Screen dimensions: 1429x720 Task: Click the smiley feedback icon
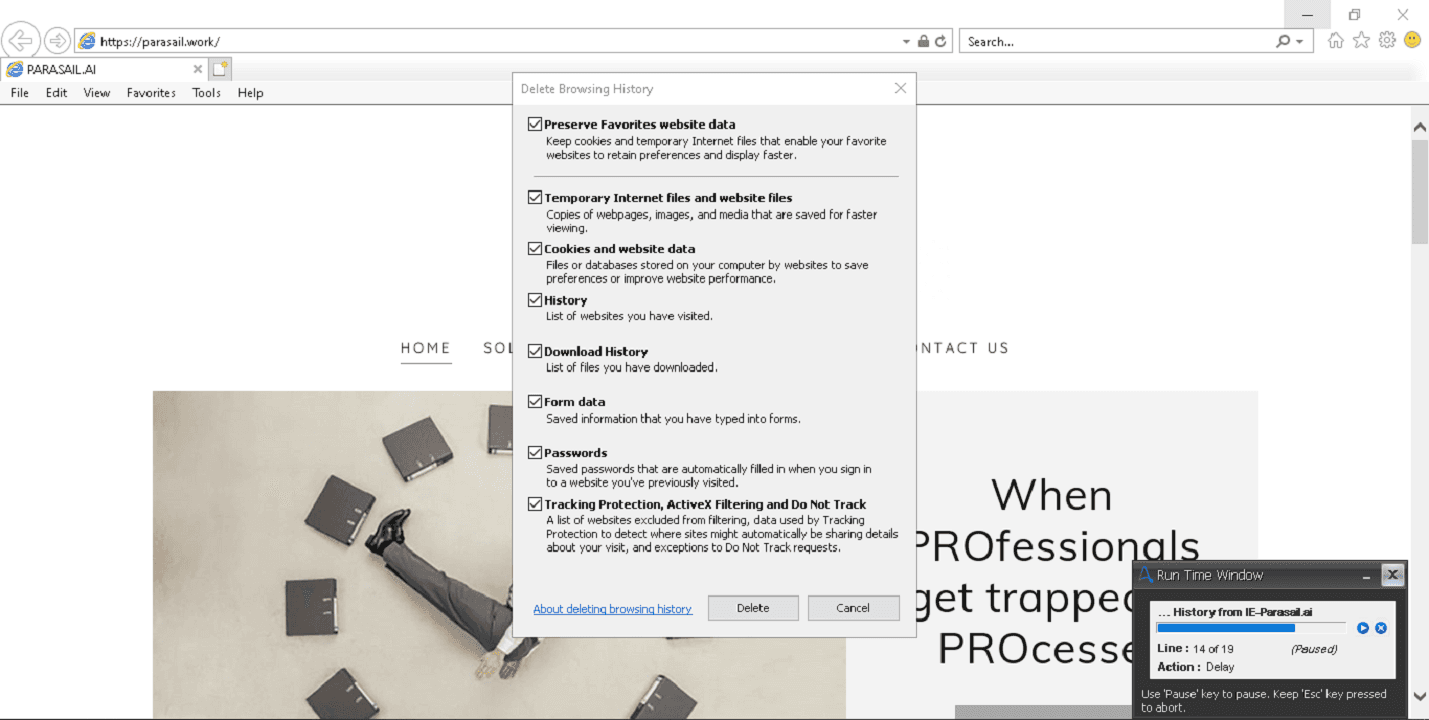tap(1413, 40)
